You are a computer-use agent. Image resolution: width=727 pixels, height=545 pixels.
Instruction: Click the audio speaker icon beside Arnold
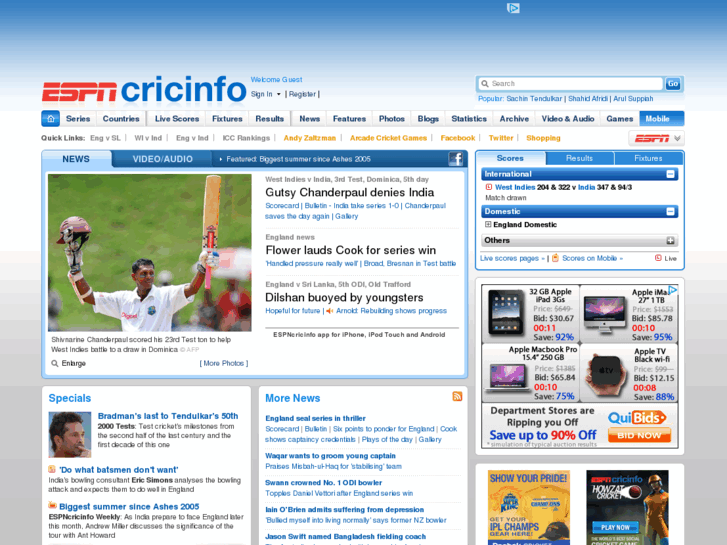[x=330, y=311]
